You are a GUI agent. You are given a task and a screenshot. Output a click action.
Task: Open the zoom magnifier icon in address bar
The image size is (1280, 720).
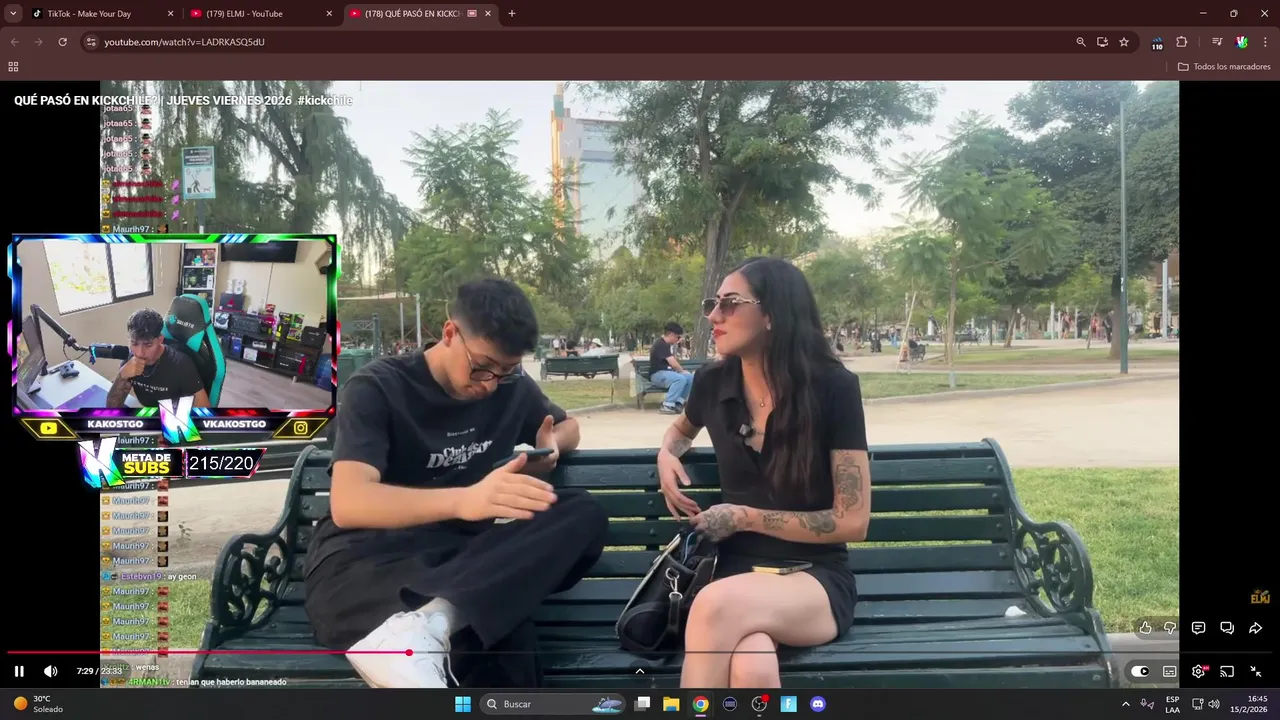(1081, 42)
